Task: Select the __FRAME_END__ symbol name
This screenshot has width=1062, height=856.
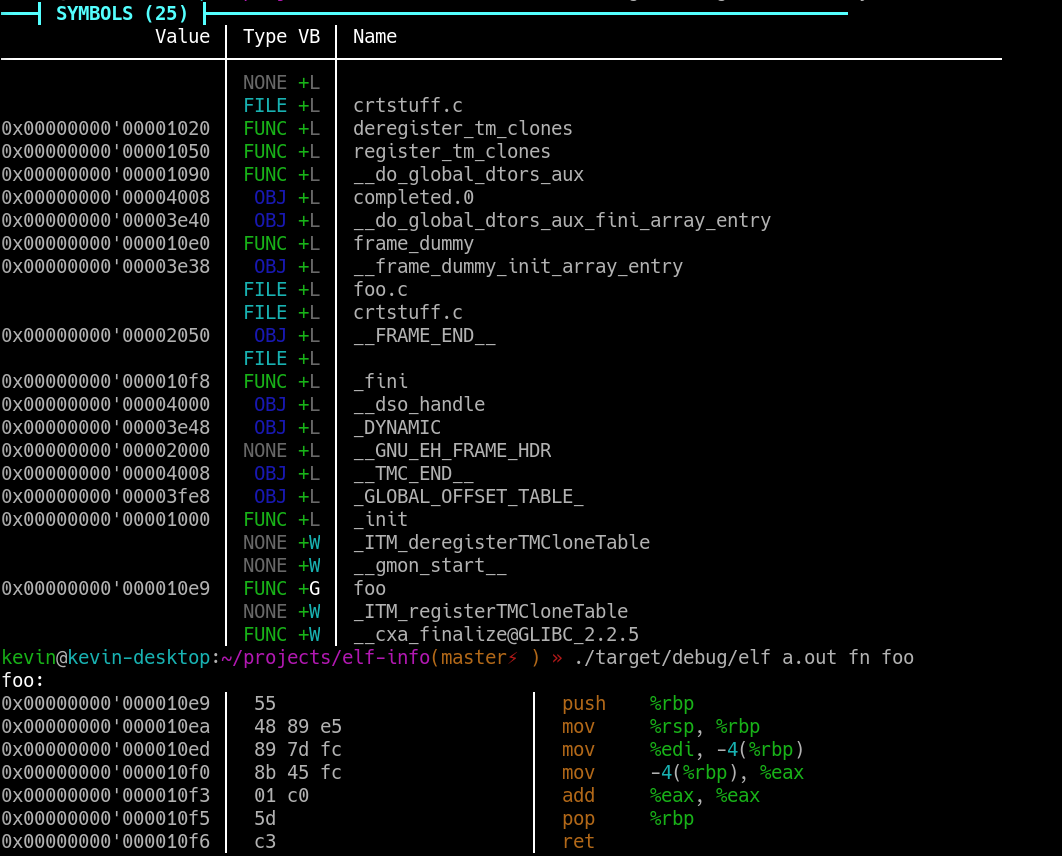Action: coord(424,336)
